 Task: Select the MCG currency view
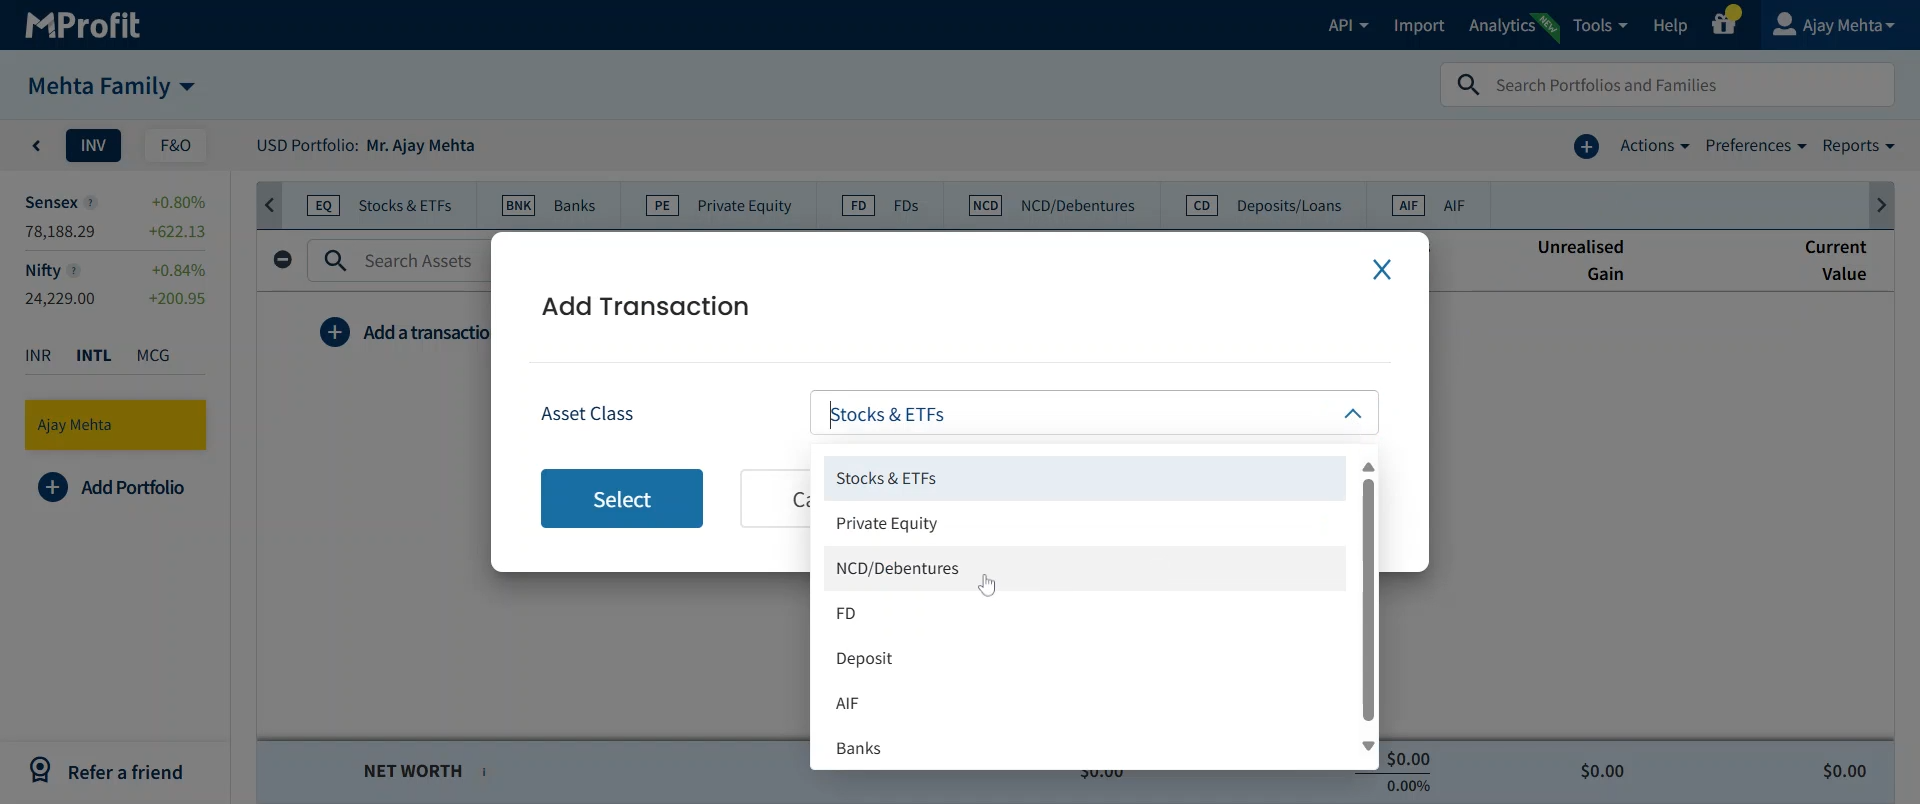pyautogui.click(x=153, y=356)
